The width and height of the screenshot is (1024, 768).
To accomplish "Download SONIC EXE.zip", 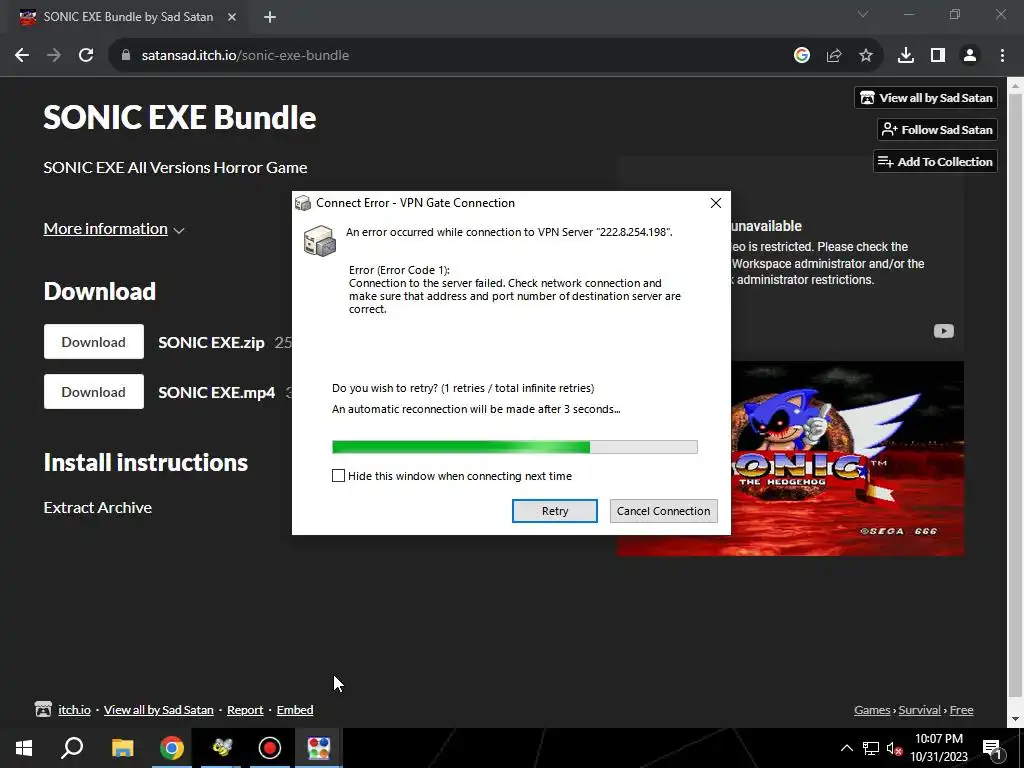I will pos(93,342).
